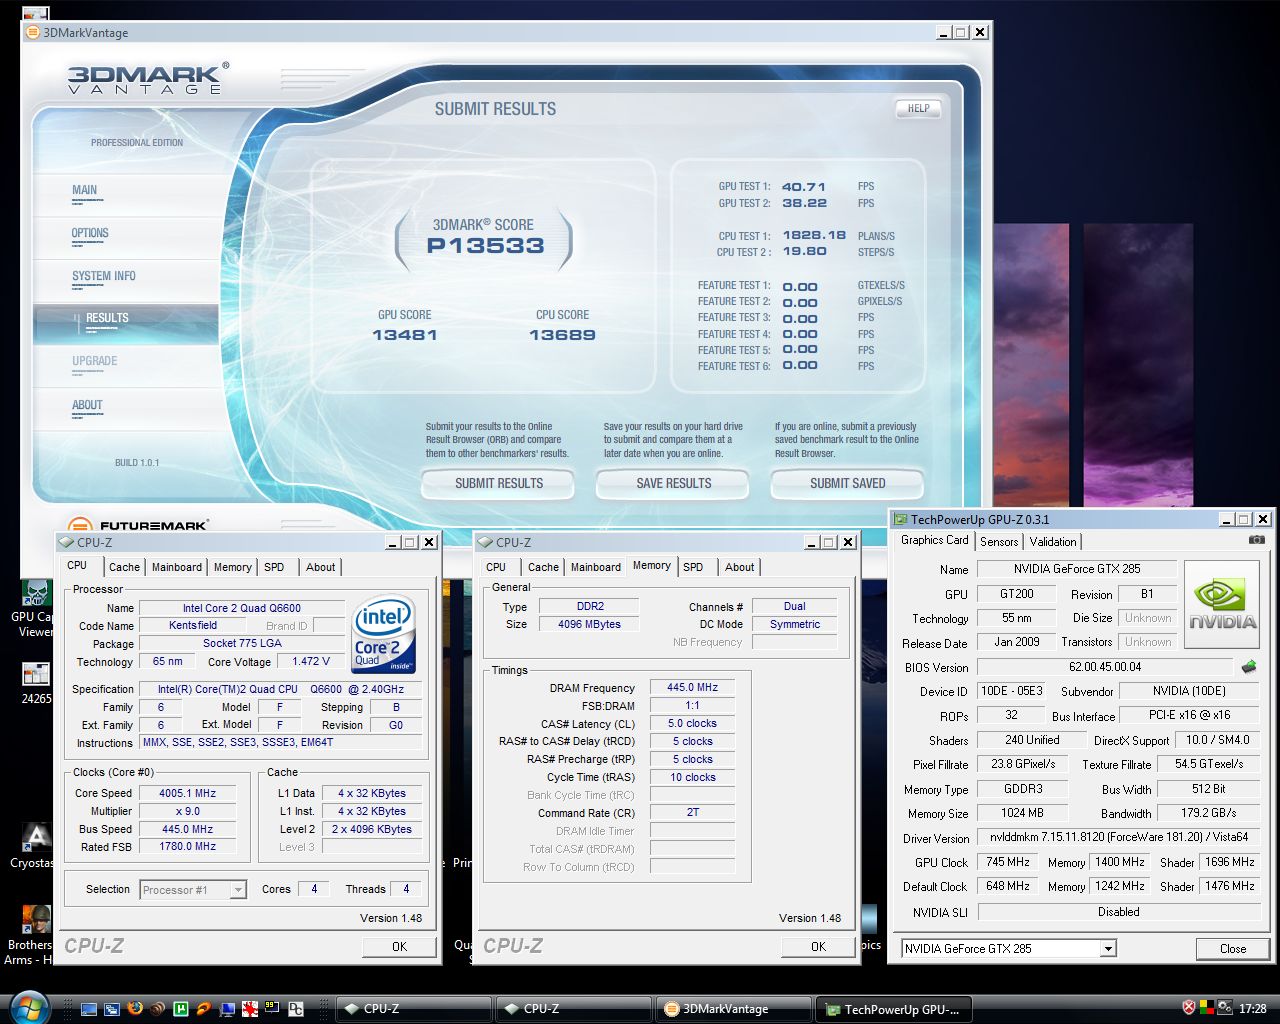This screenshot has width=1280, height=1024.
Task: Launch Firefox from quick launch
Action: point(135,1008)
